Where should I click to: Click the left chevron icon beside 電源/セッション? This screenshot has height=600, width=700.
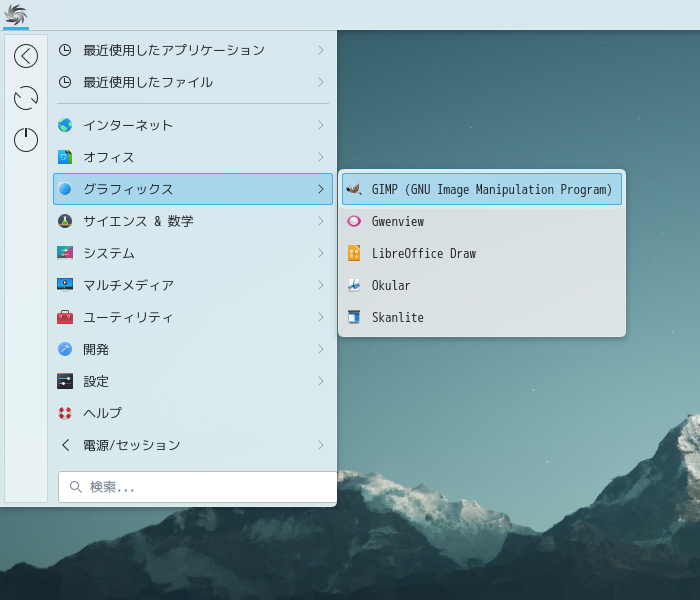tap(66, 445)
